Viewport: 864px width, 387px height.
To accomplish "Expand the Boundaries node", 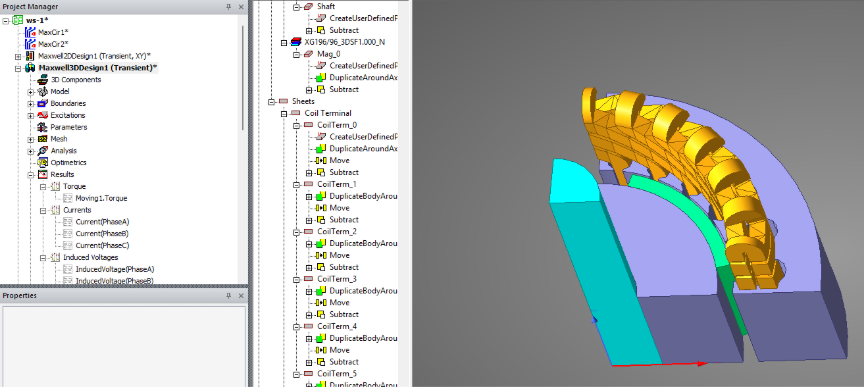I will click(31, 104).
